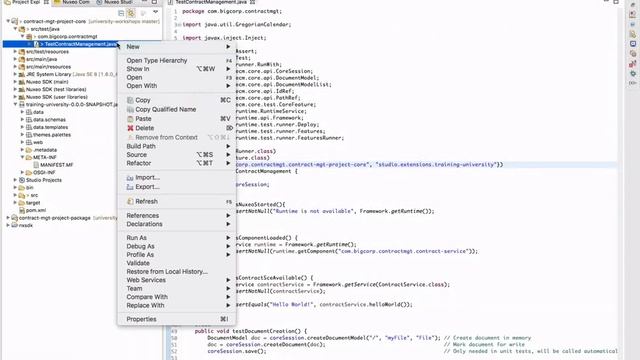
Task: Switch to the Project Explorer tab
Action: click(26, 2)
